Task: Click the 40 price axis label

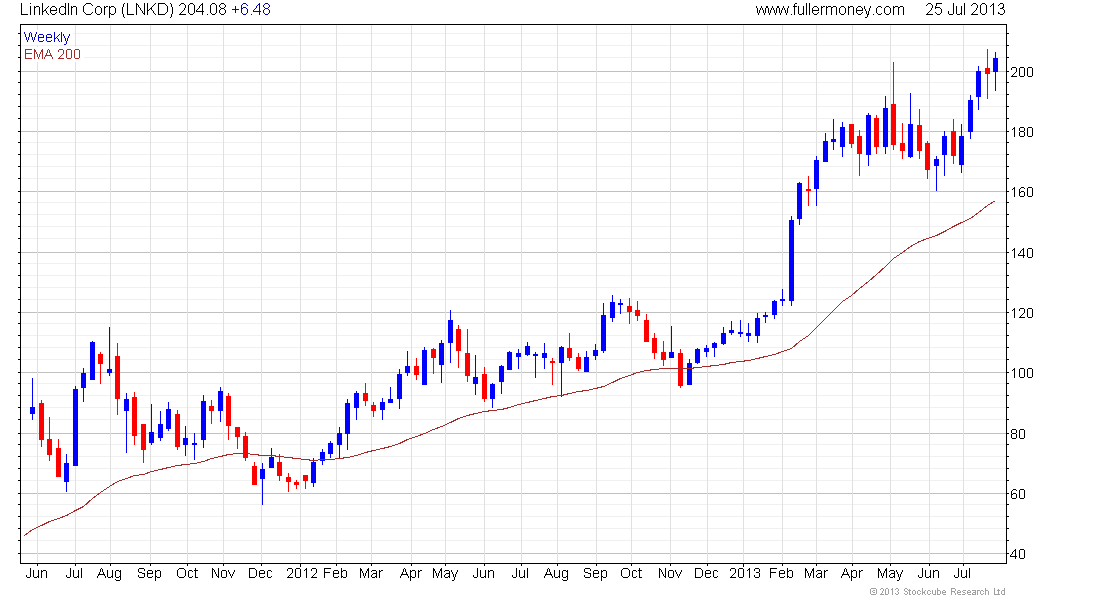Action: pos(1017,554)
